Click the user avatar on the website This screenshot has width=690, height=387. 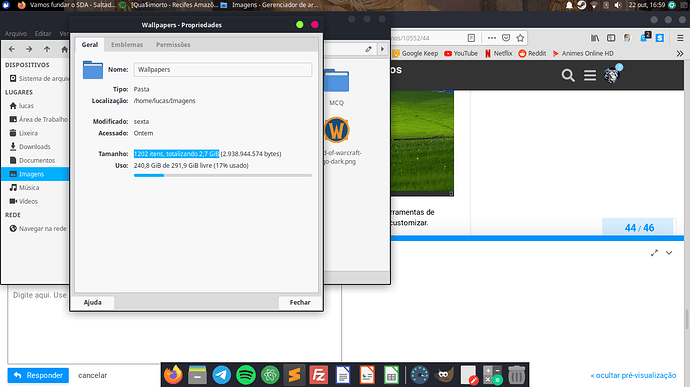pos(611,75)
